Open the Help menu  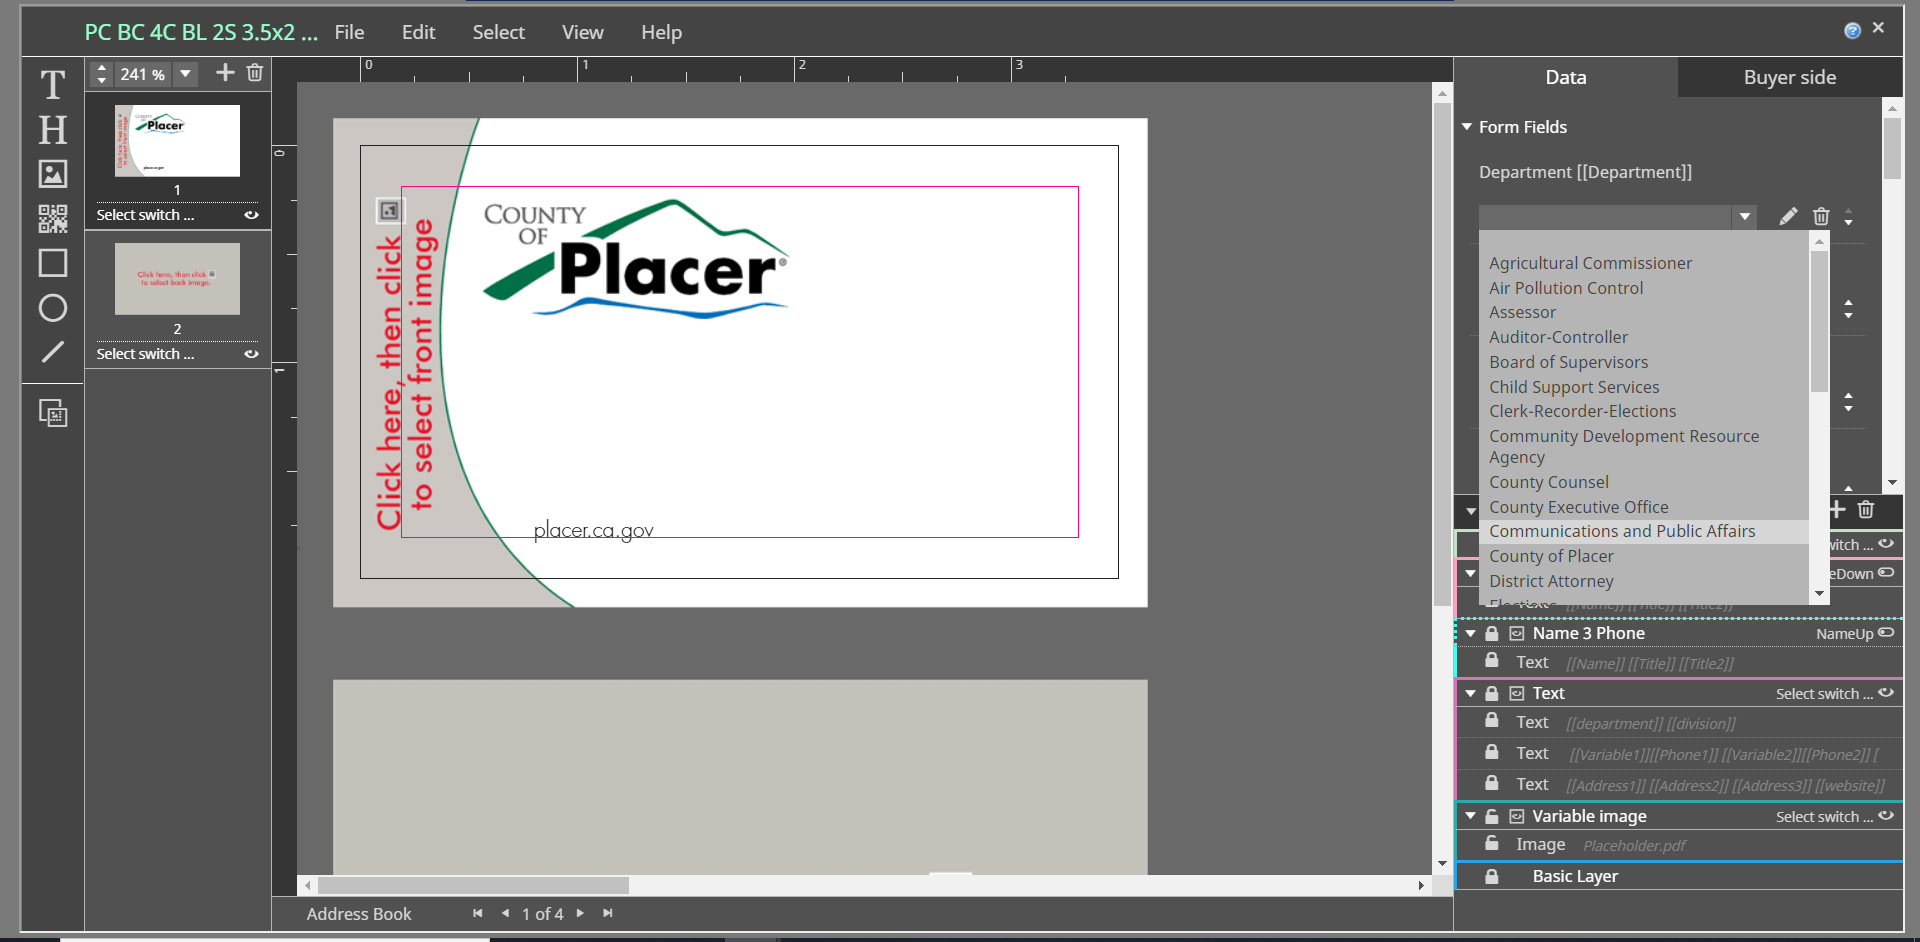[x=661, y=32]
